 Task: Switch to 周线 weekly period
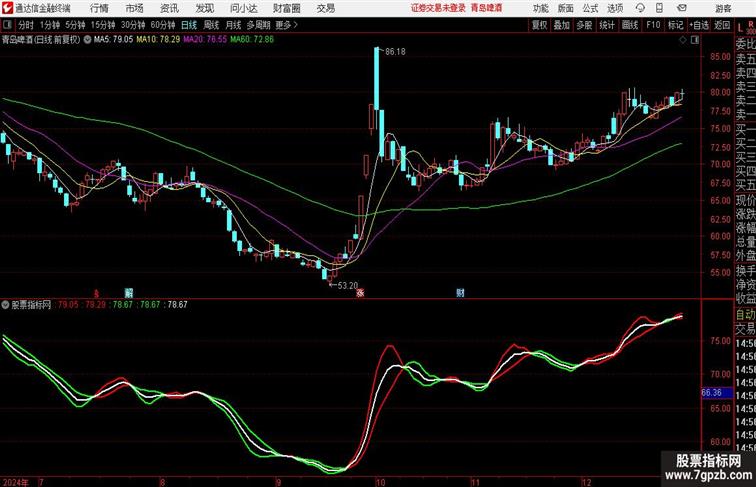click(x=211, y=25)
